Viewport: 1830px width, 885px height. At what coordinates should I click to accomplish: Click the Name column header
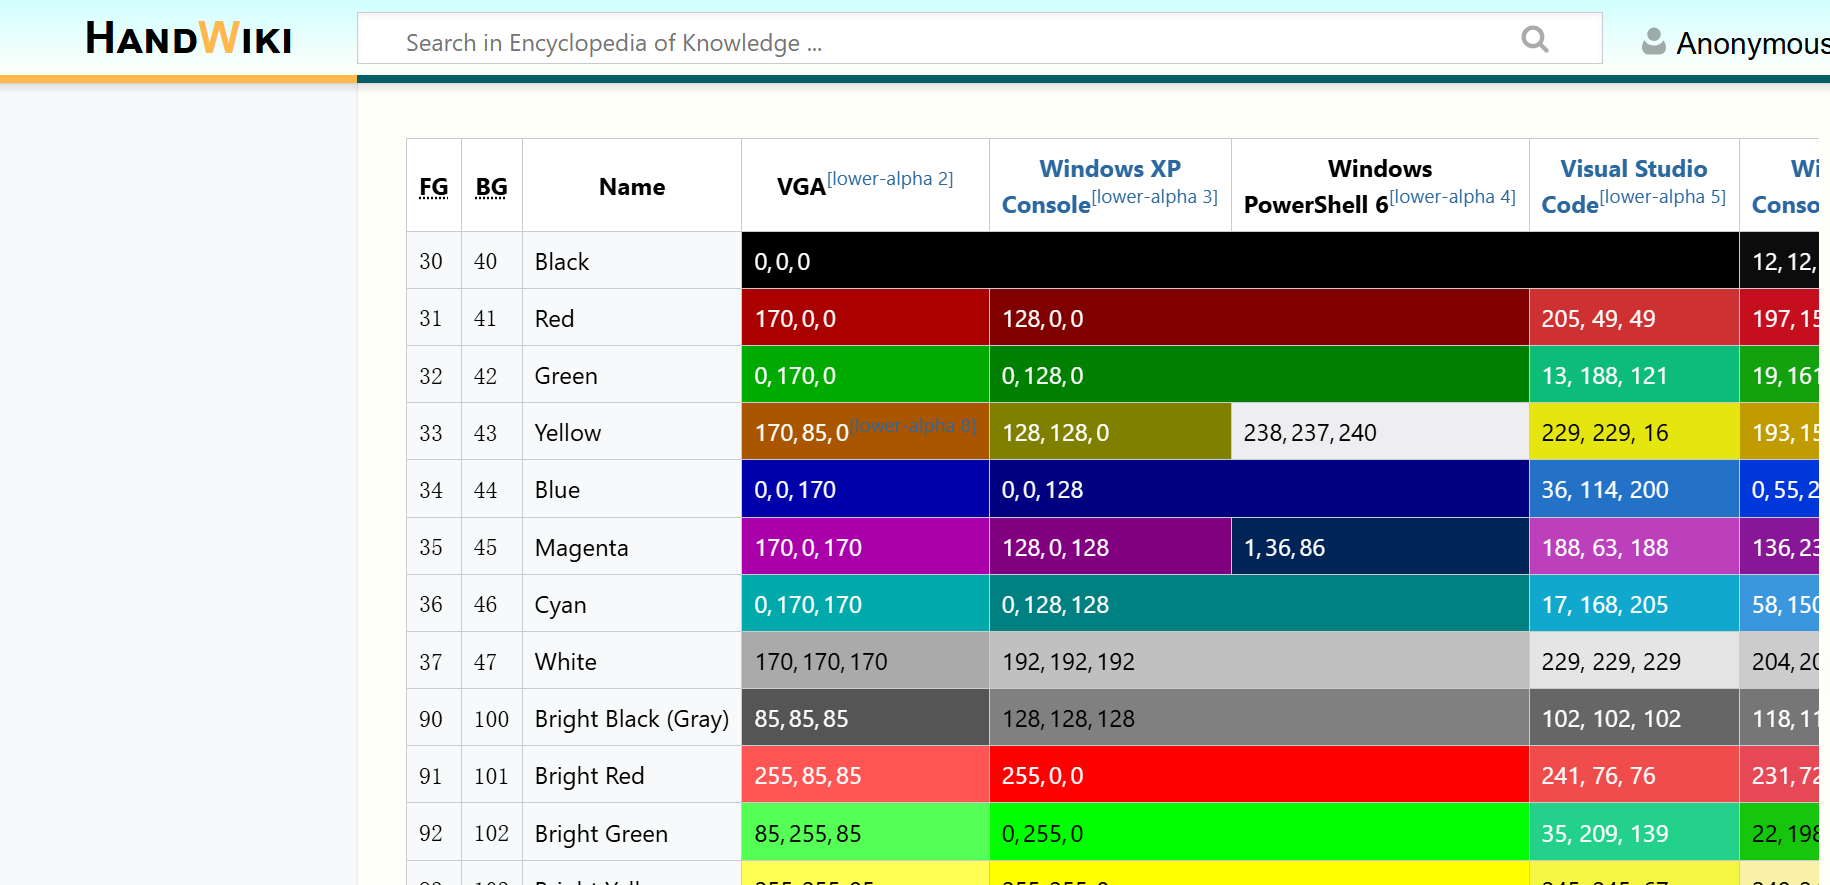pyautogui.click(x=632, y=187)
